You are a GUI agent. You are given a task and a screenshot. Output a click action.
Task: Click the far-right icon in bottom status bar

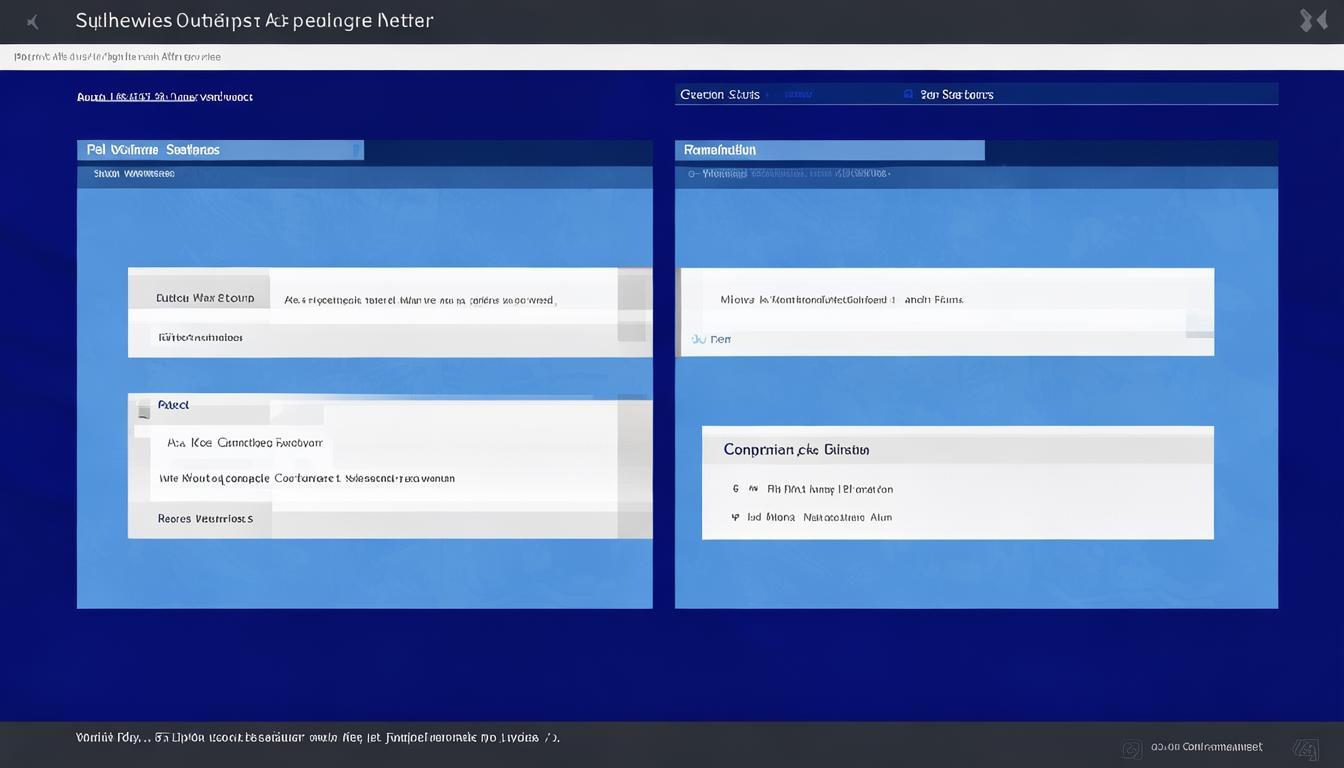(1305, 748)
